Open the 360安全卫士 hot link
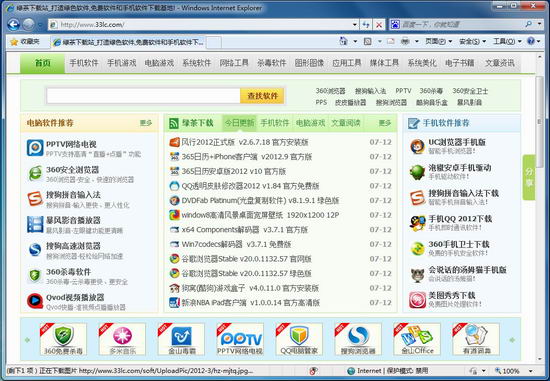The image size is (550, 381). (470, 91)
